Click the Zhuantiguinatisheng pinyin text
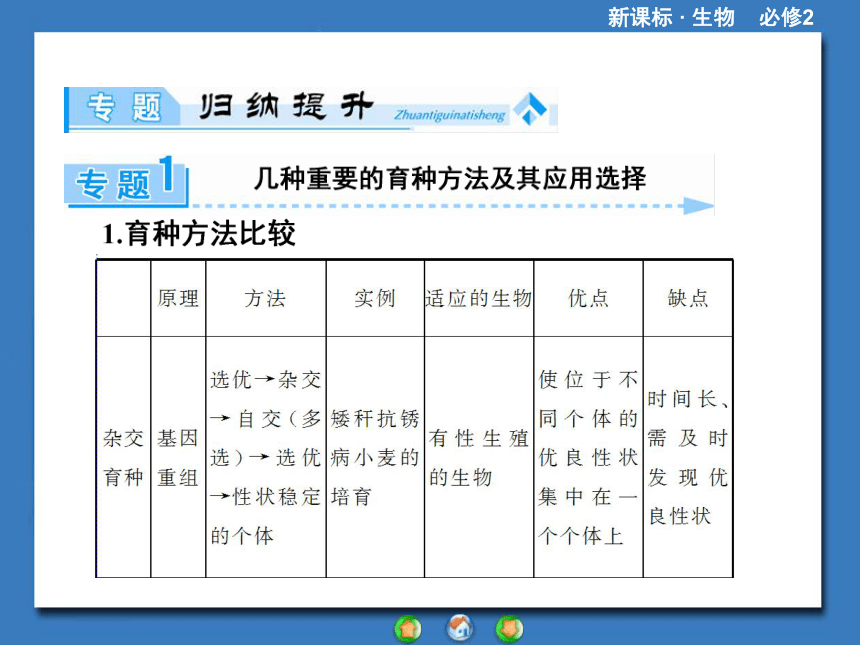Screen dimensions: 860x645 450,115
